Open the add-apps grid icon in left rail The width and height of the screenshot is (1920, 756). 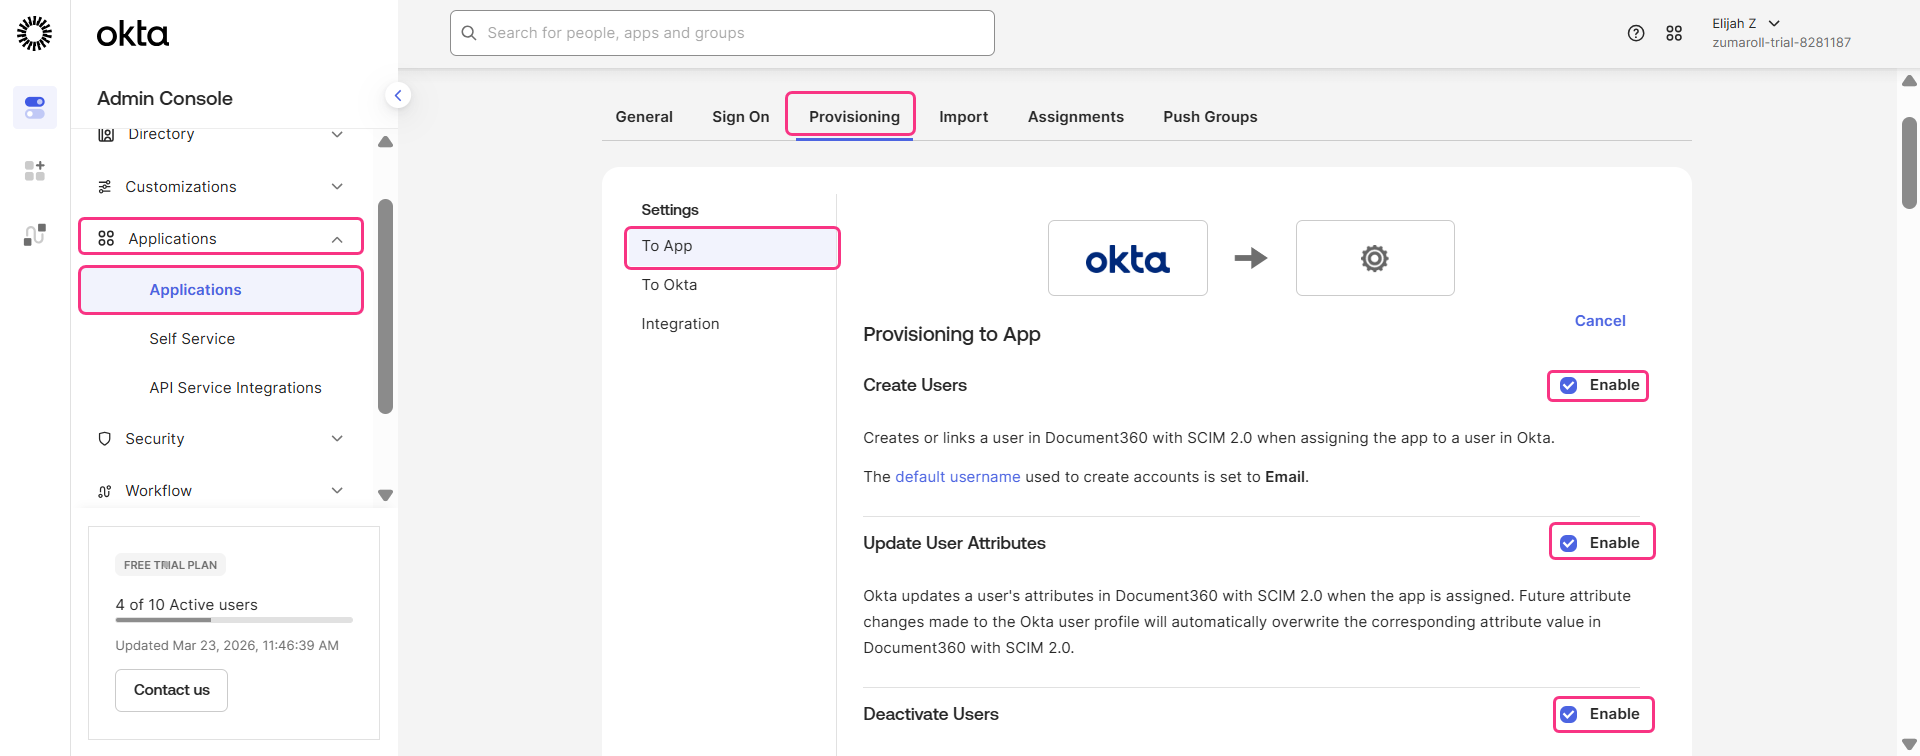click(35, 171)
